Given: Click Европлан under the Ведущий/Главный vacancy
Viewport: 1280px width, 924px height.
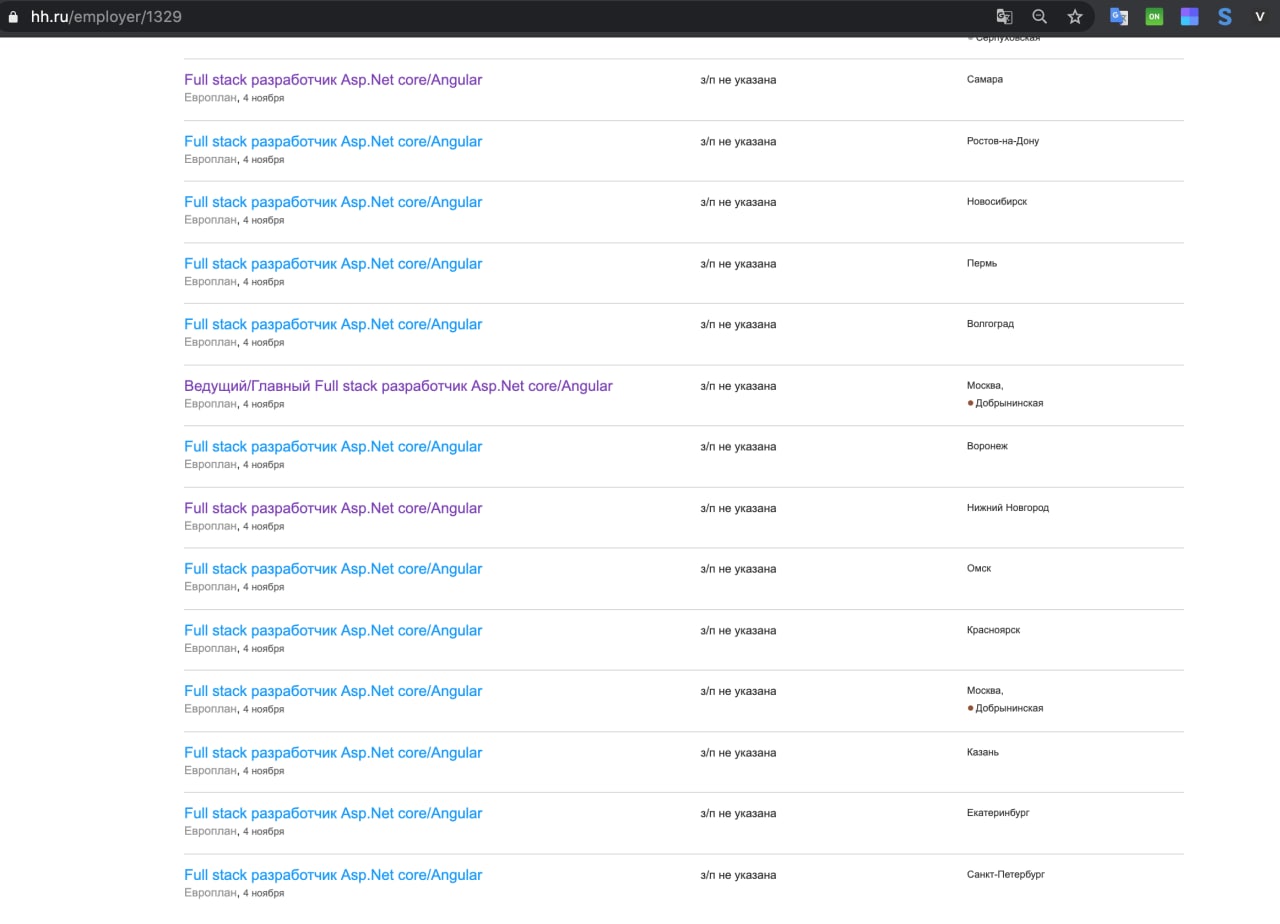Looking at the screenshot, I should click(x=210, y=404).
